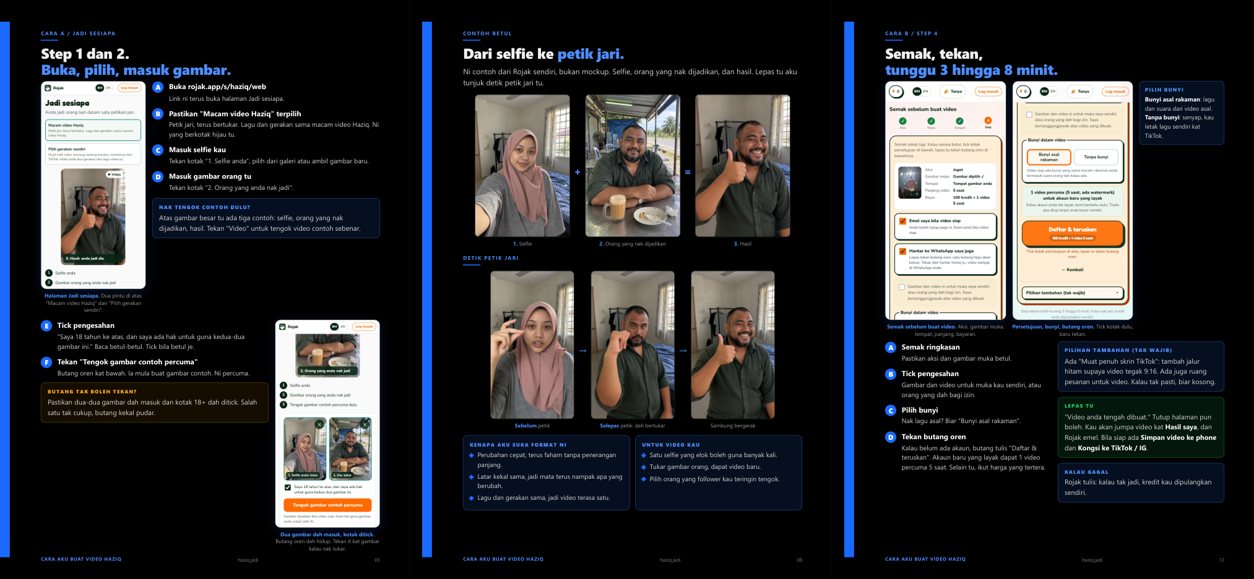Remove the 'Dia' photo using its X icon
Screen dimensions: 1254x579
coord(365,424)
